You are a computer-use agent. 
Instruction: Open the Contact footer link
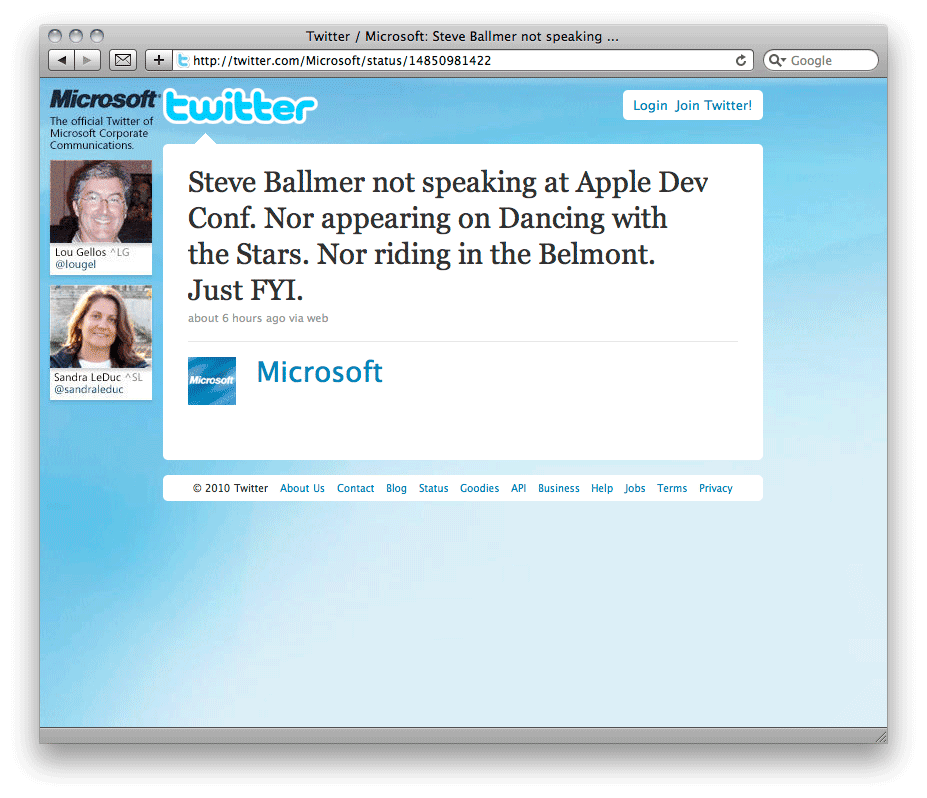pyautogui.click(x=355, y=488)
